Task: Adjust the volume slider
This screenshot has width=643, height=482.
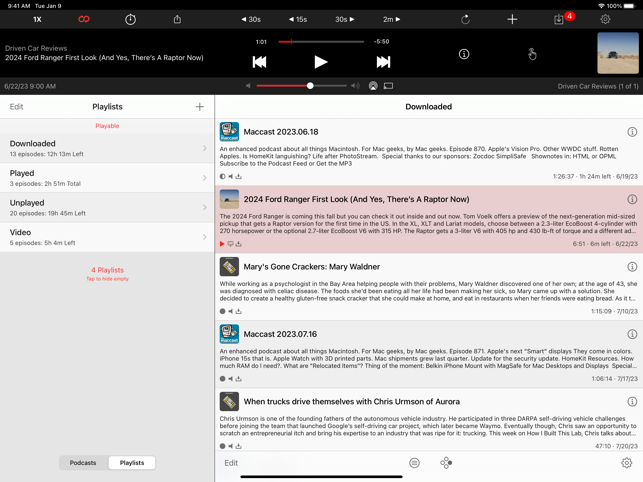Action: [302, 86]
